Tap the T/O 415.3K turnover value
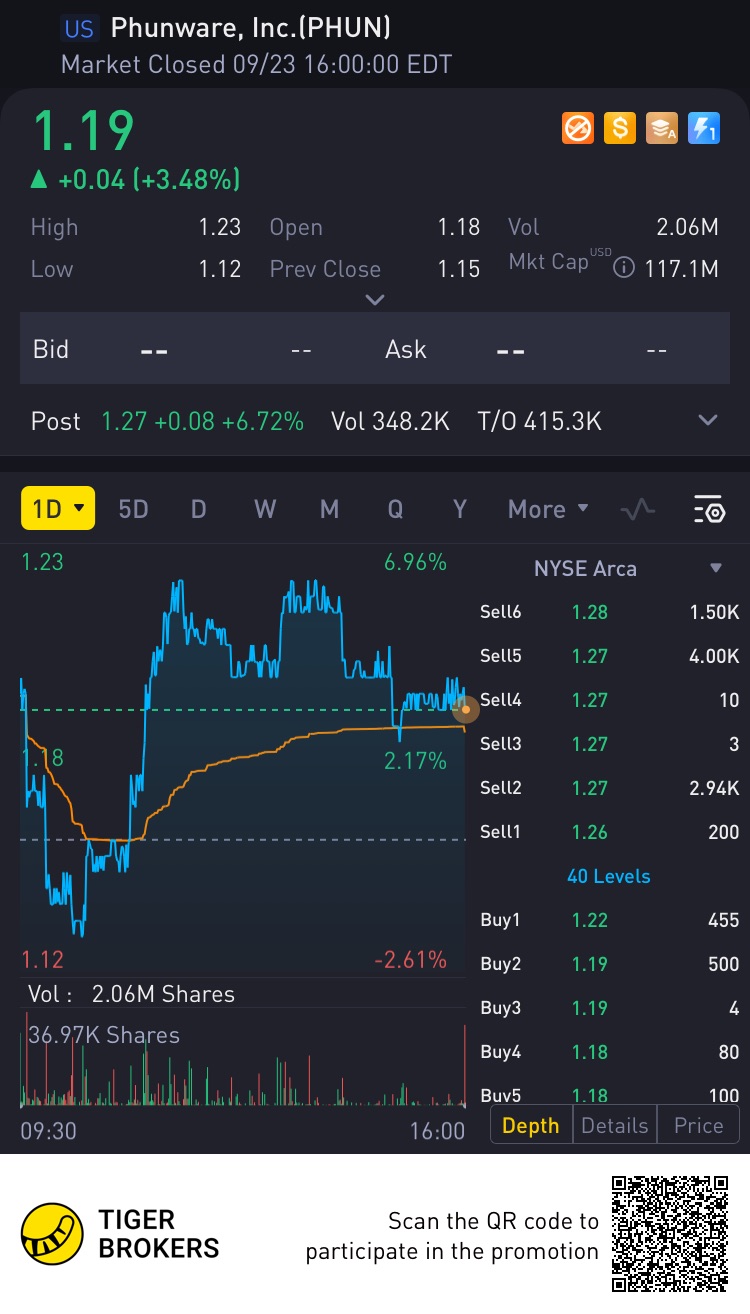Viewport: 750px width, 1314px height. (540, 421)
